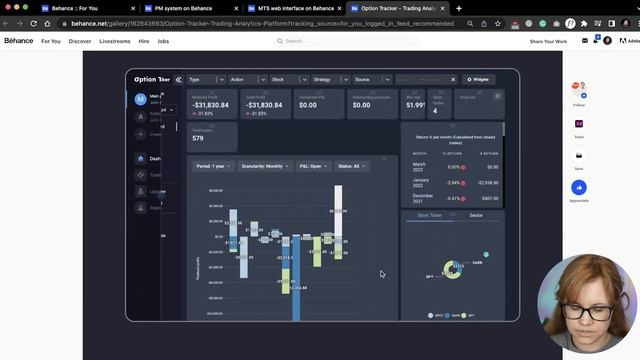
Task: Click the January 2022 row in returns table
Action: 455,183
